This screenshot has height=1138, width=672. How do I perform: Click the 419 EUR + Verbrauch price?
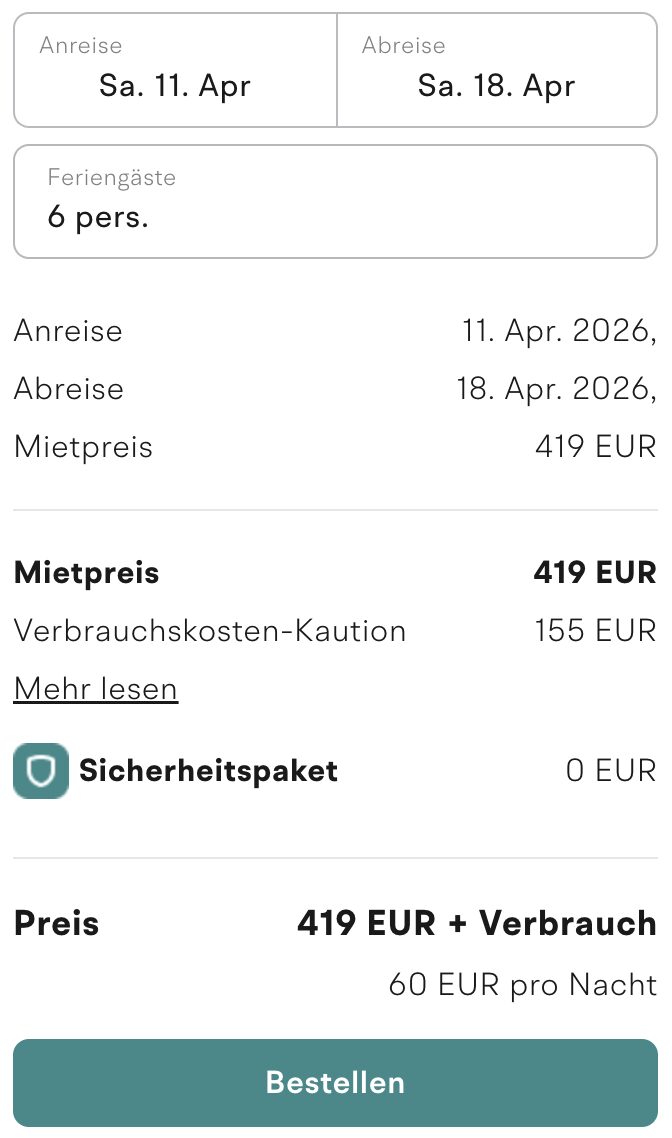(x=476, y=923)
